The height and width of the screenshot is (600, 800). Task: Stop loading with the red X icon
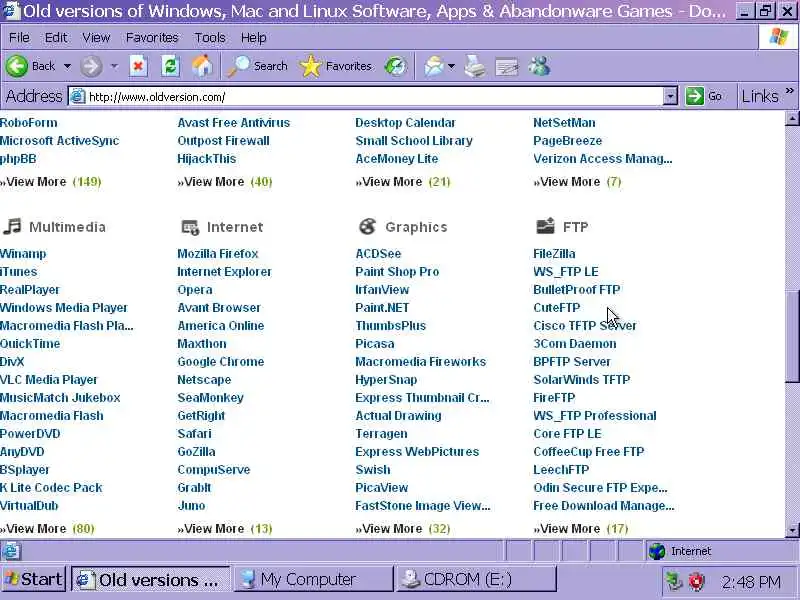coord(138,66)
